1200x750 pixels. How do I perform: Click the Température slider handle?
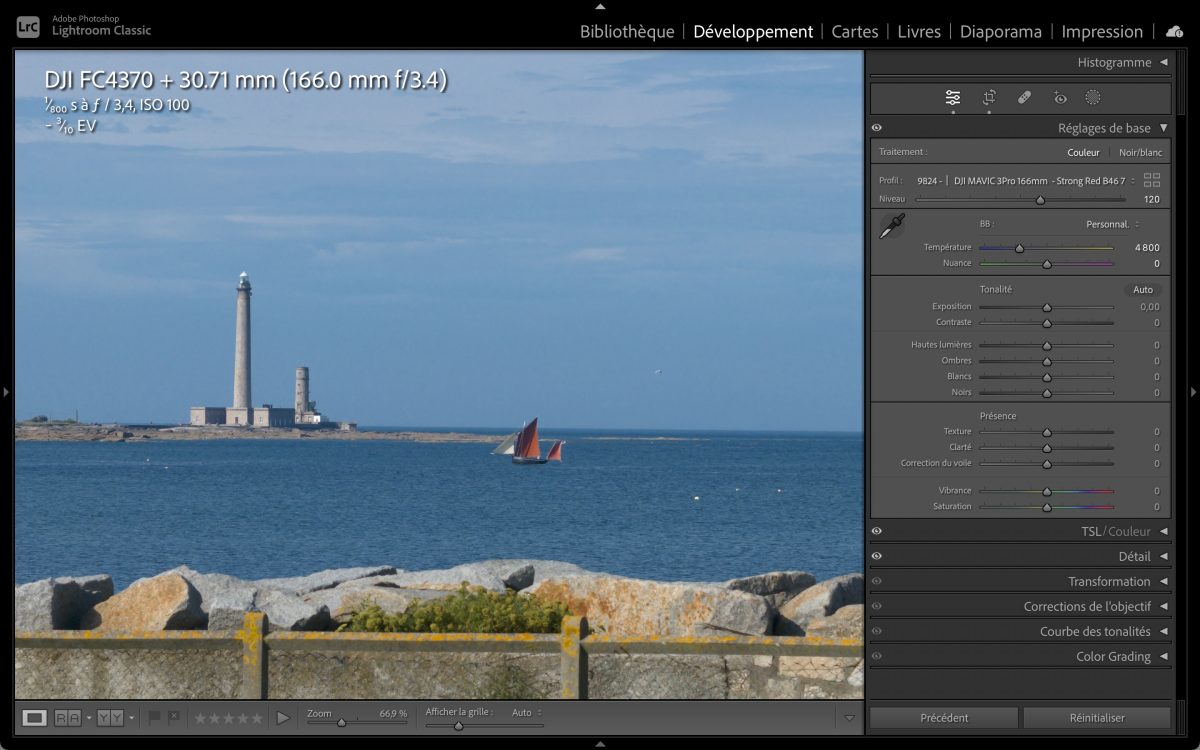1019,248
